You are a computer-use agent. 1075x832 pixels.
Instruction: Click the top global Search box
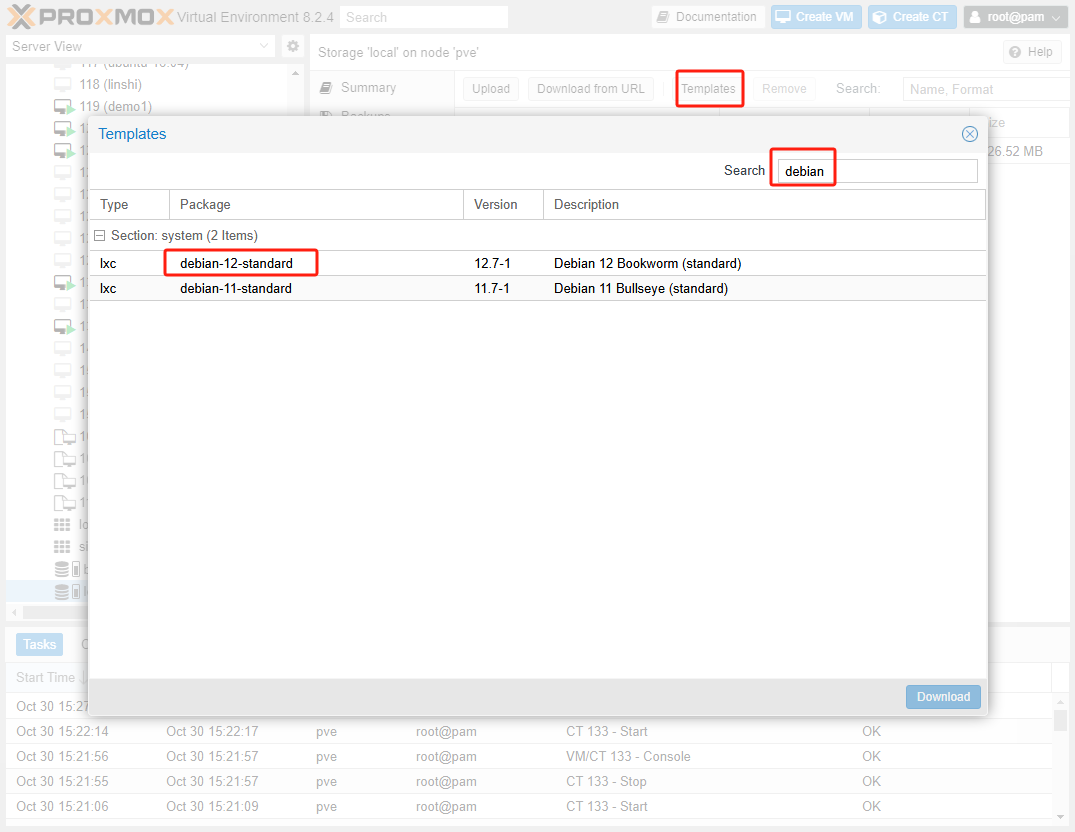(x=424, y=17)
